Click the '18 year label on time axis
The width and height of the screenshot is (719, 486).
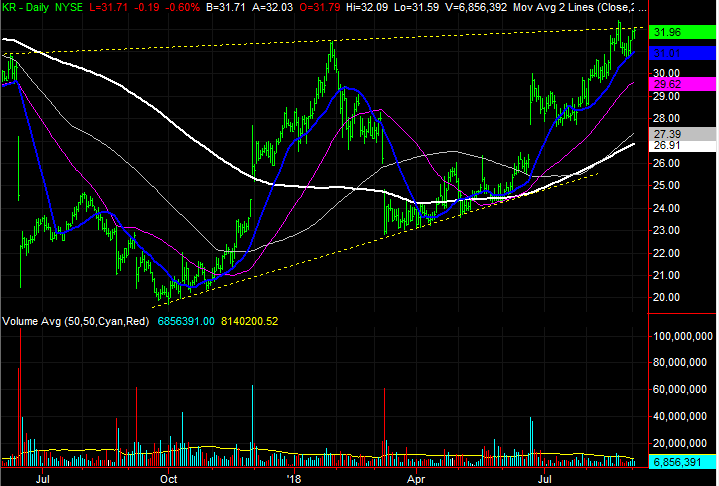tap(293, 479)
